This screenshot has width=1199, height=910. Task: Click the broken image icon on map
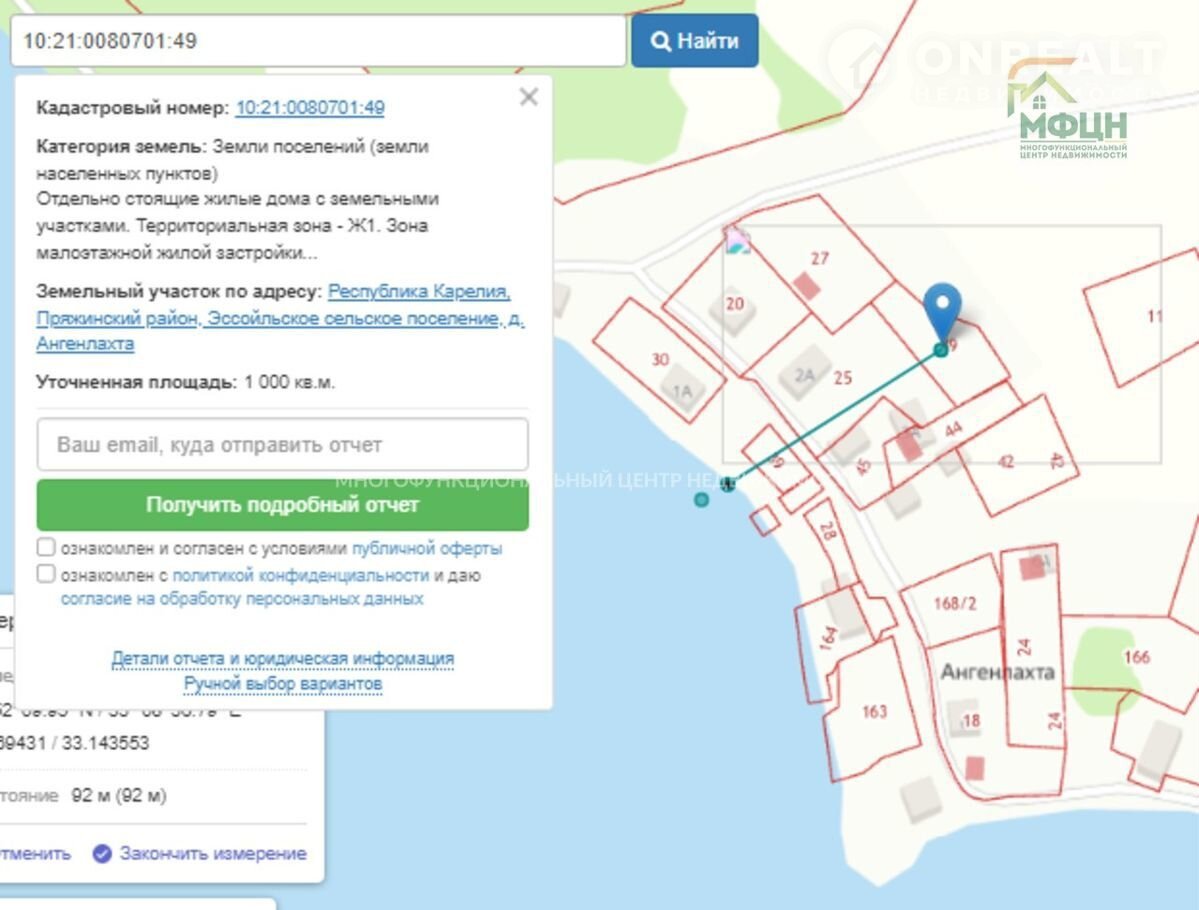tap(737, 240)
